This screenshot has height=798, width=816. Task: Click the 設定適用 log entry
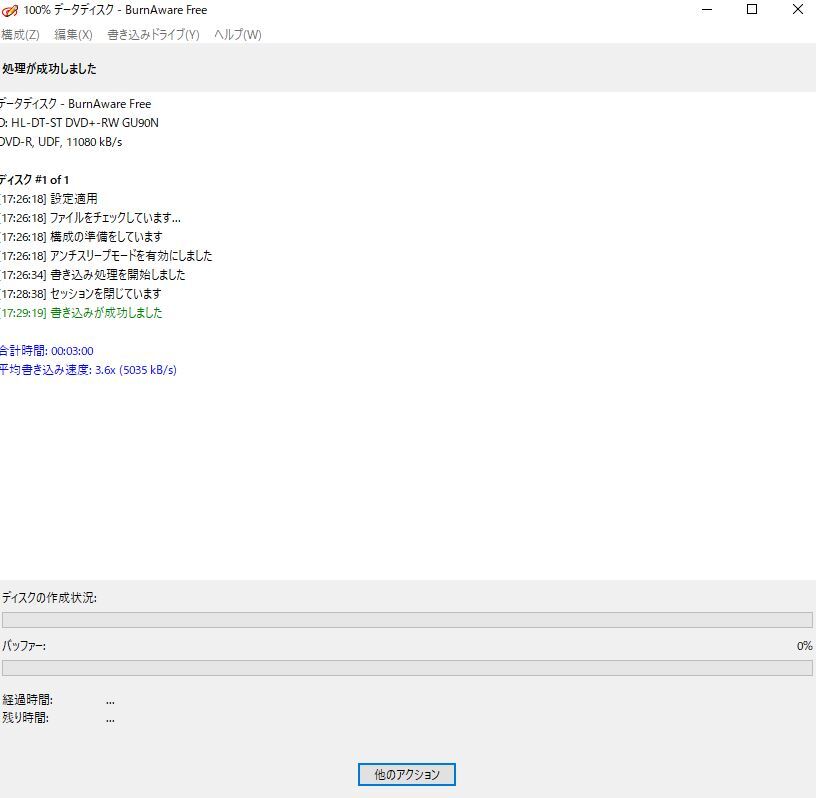coord(49,199)
